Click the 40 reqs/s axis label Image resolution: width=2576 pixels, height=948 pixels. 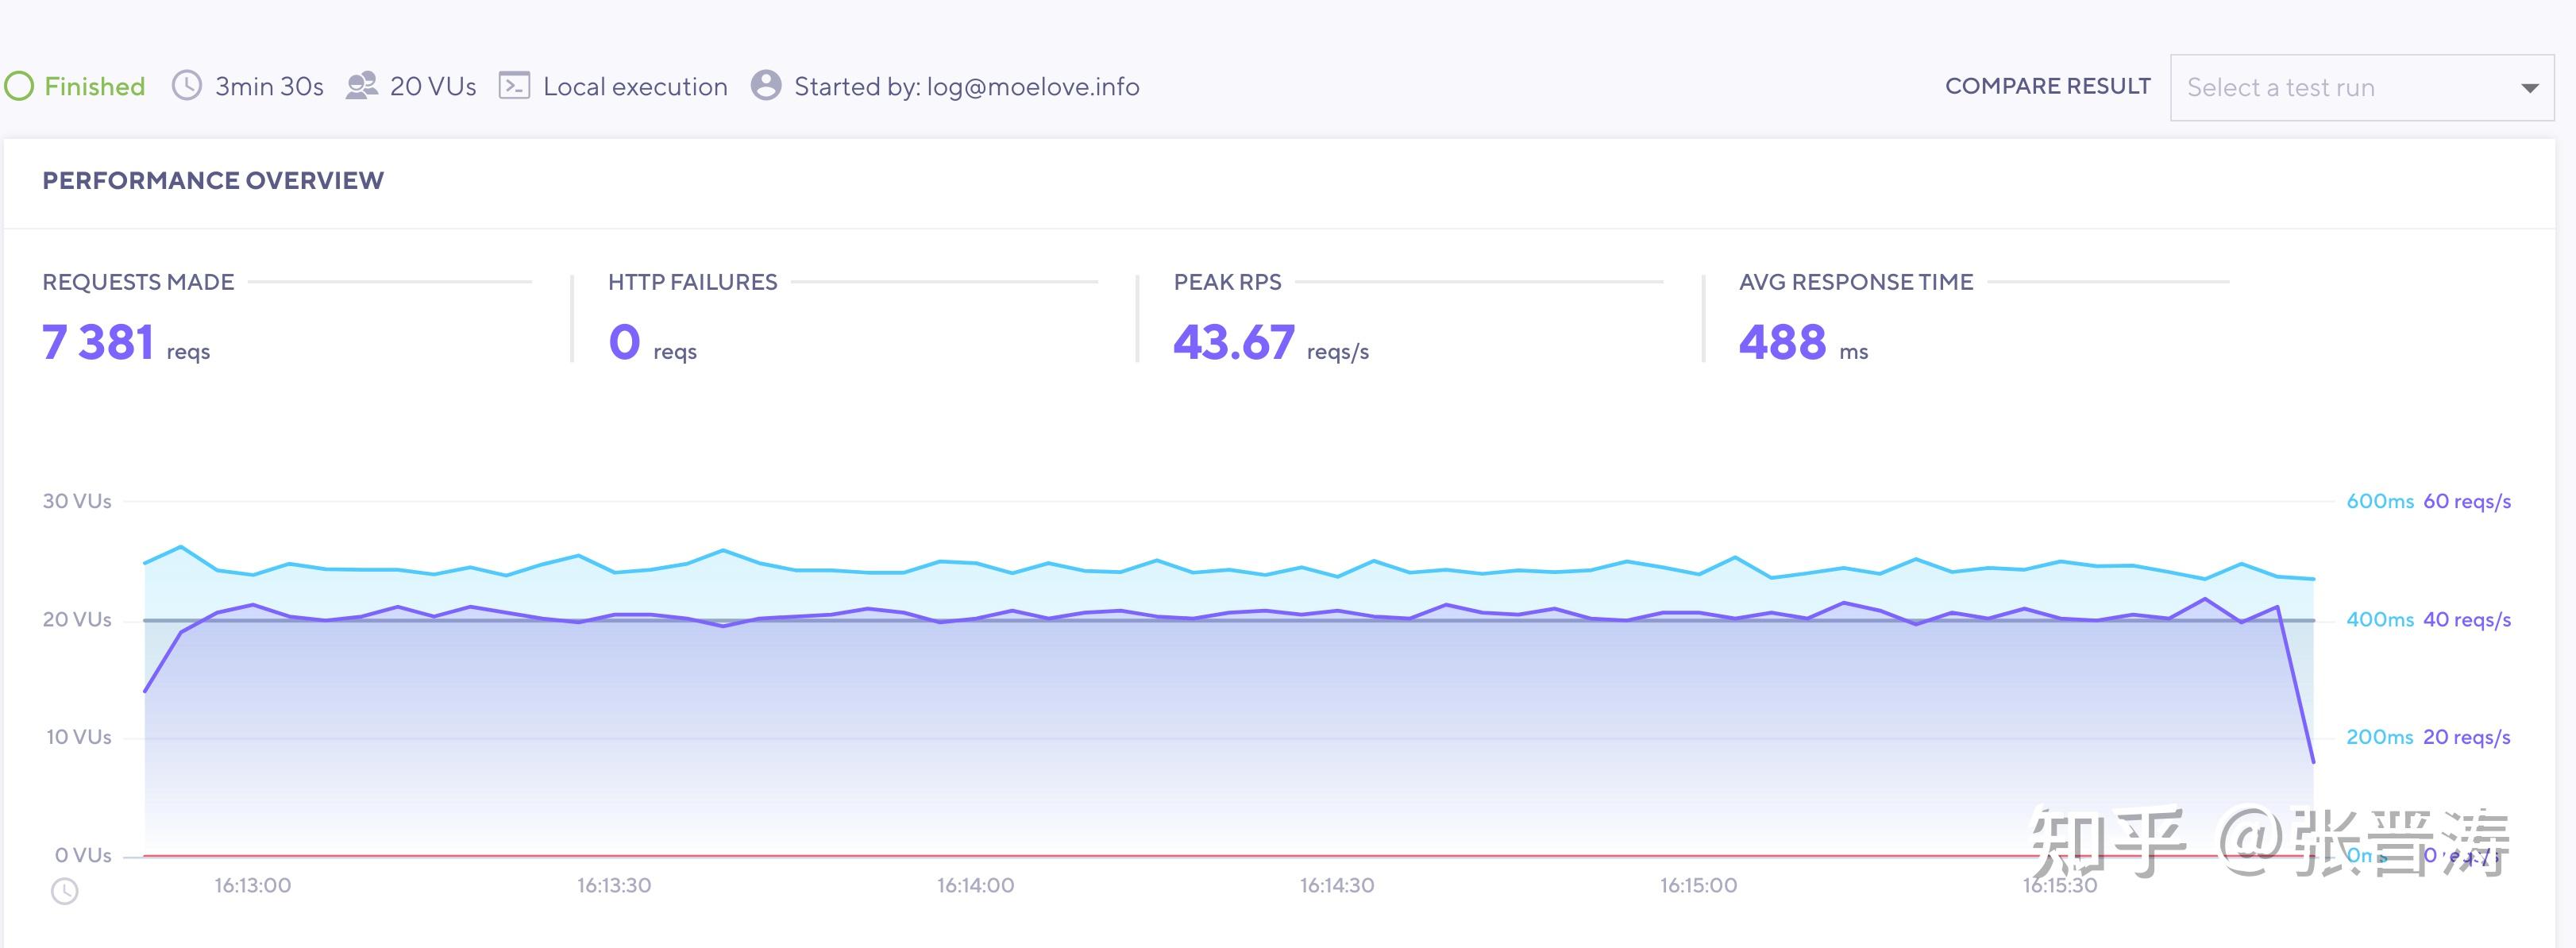[2466, 620]
